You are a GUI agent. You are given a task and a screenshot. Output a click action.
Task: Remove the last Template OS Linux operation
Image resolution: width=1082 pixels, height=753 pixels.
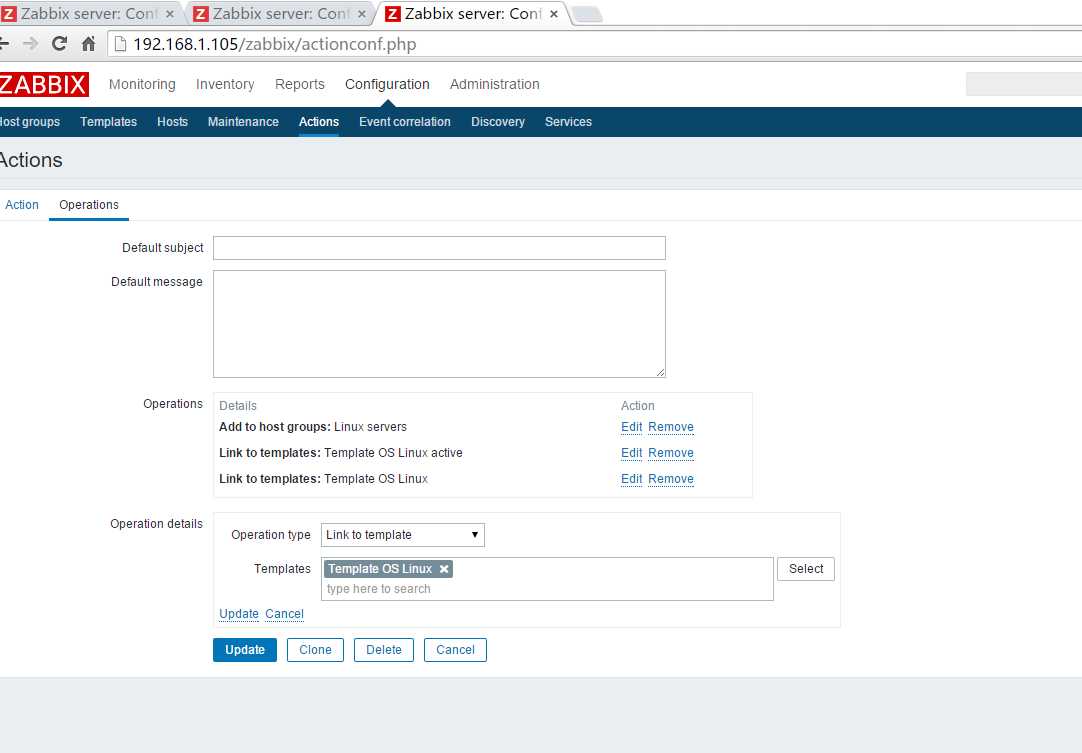[671, 479]
